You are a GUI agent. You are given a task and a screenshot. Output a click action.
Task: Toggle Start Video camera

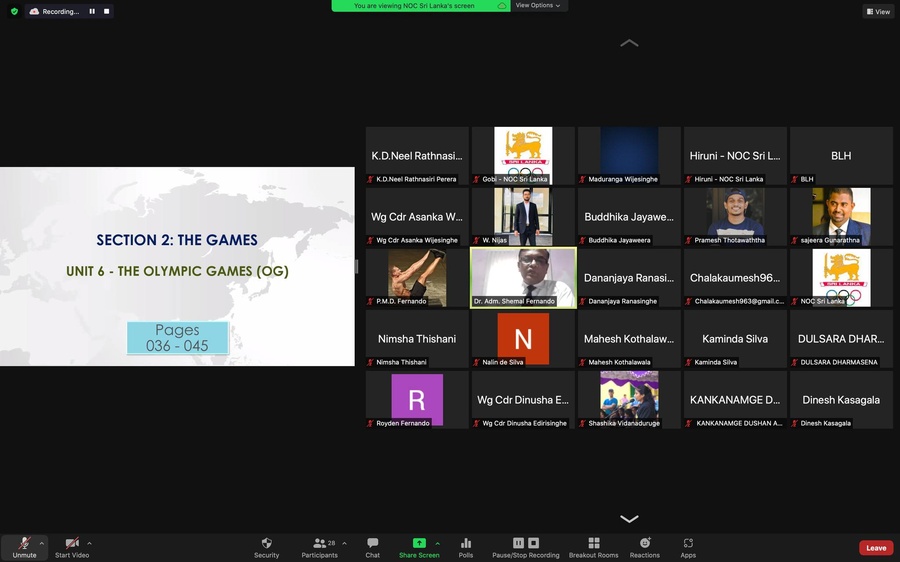click(x=72, y=544)
